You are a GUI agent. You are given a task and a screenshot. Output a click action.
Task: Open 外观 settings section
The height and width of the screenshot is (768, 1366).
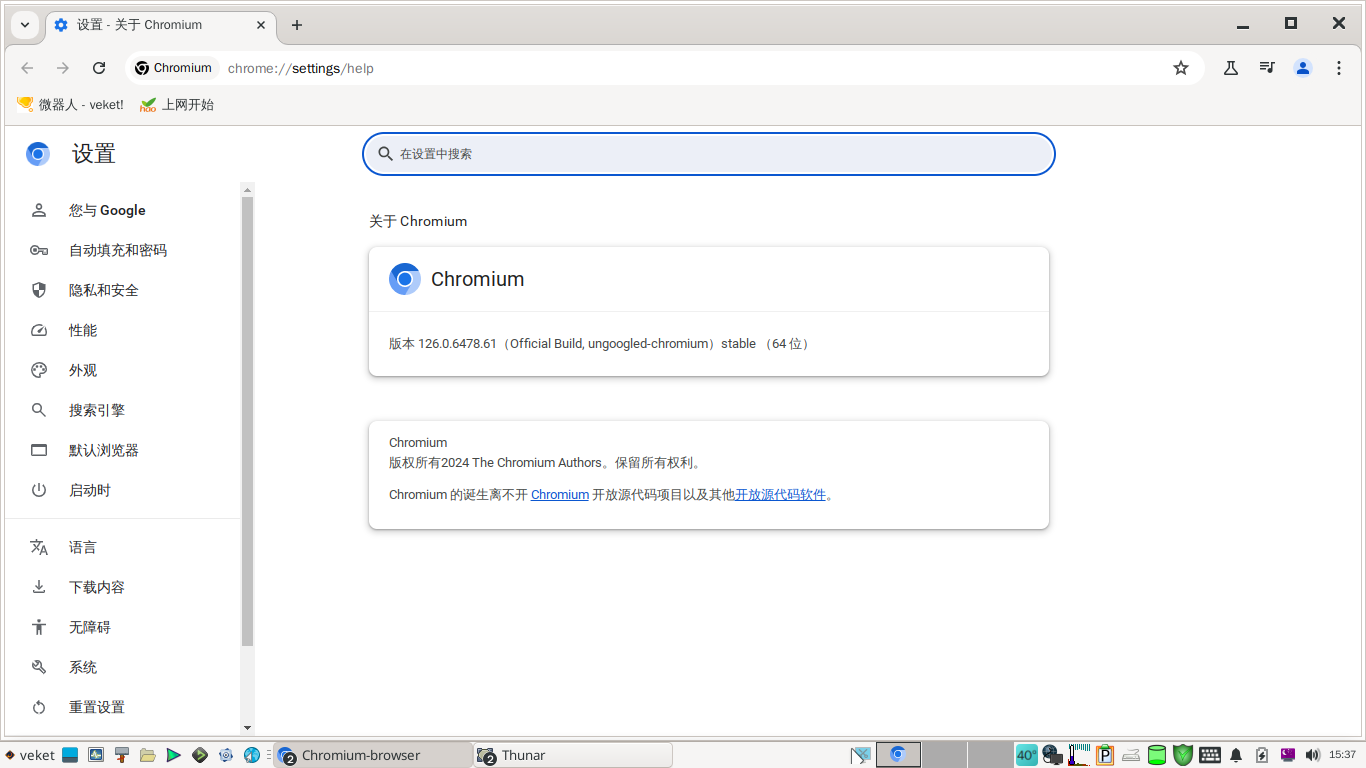tap(123, 370)
